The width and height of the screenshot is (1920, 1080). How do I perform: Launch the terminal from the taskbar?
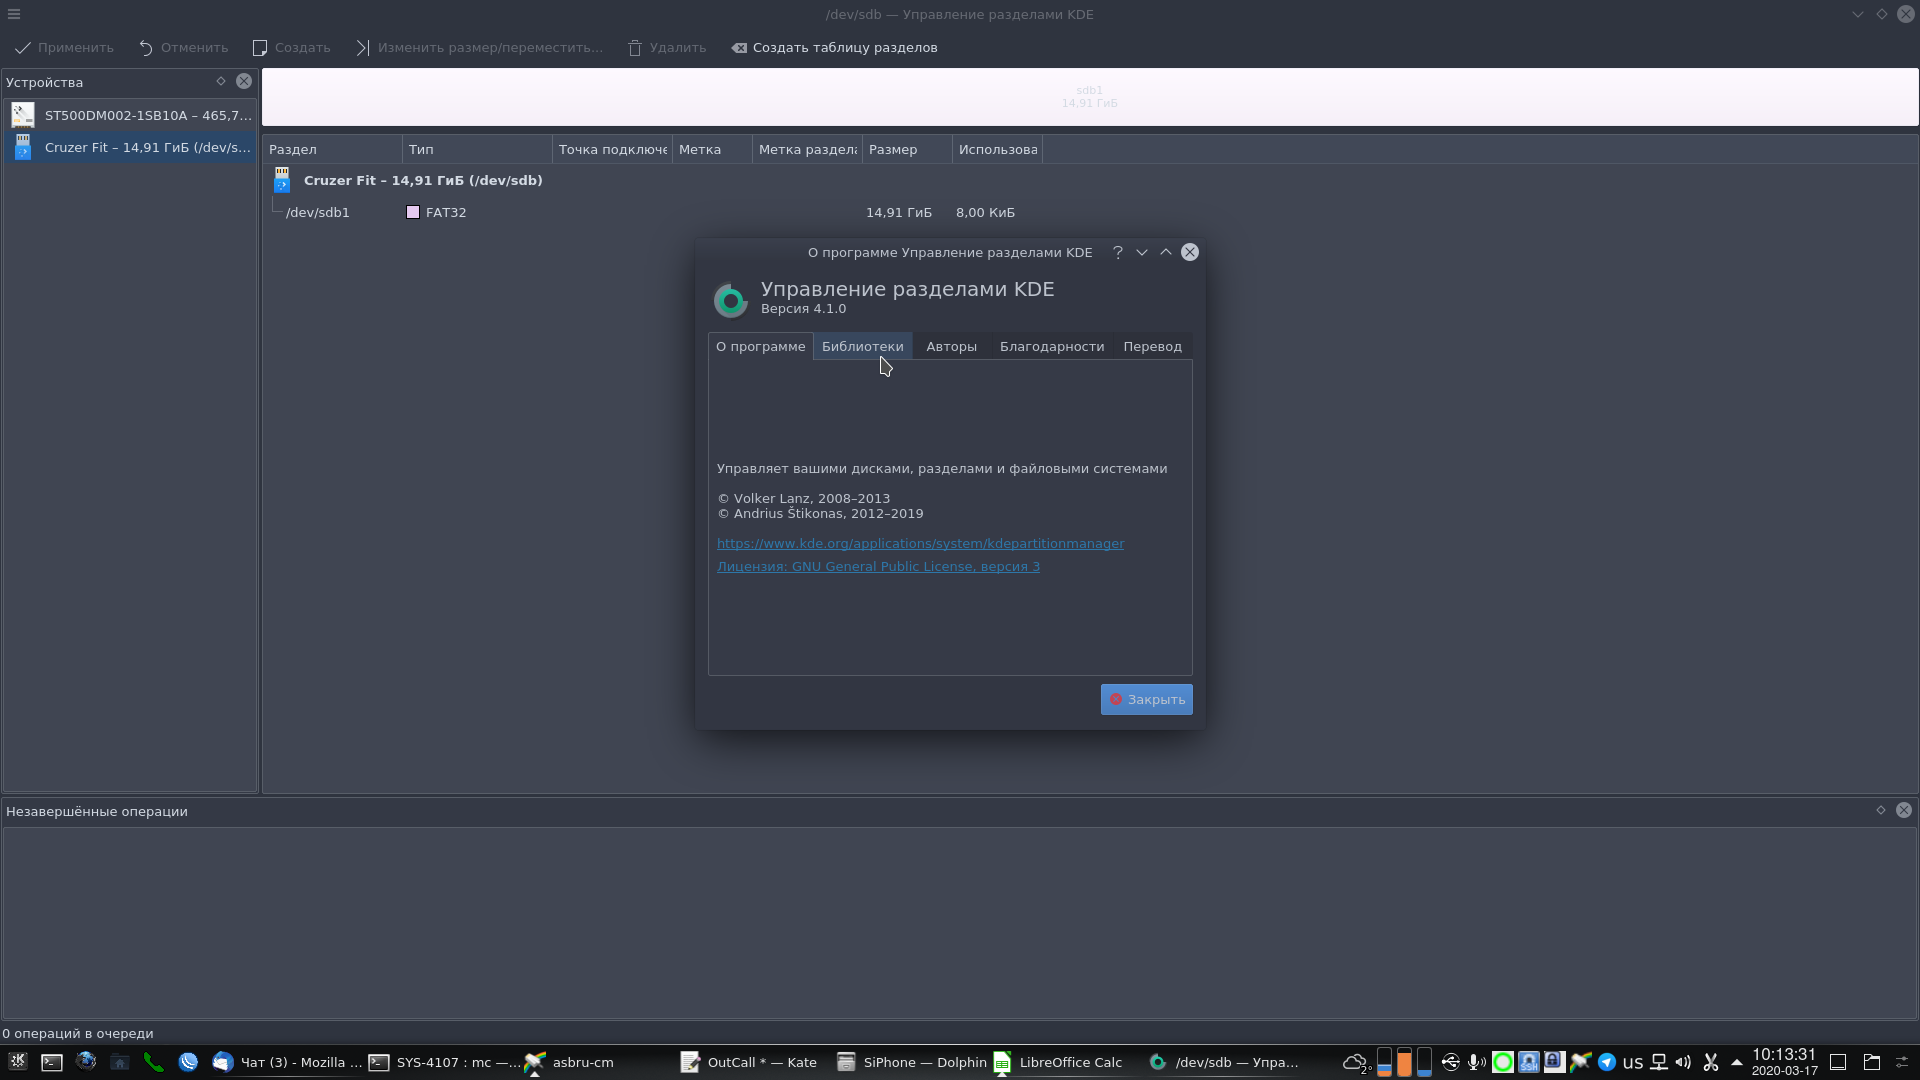pos(52,1062)
